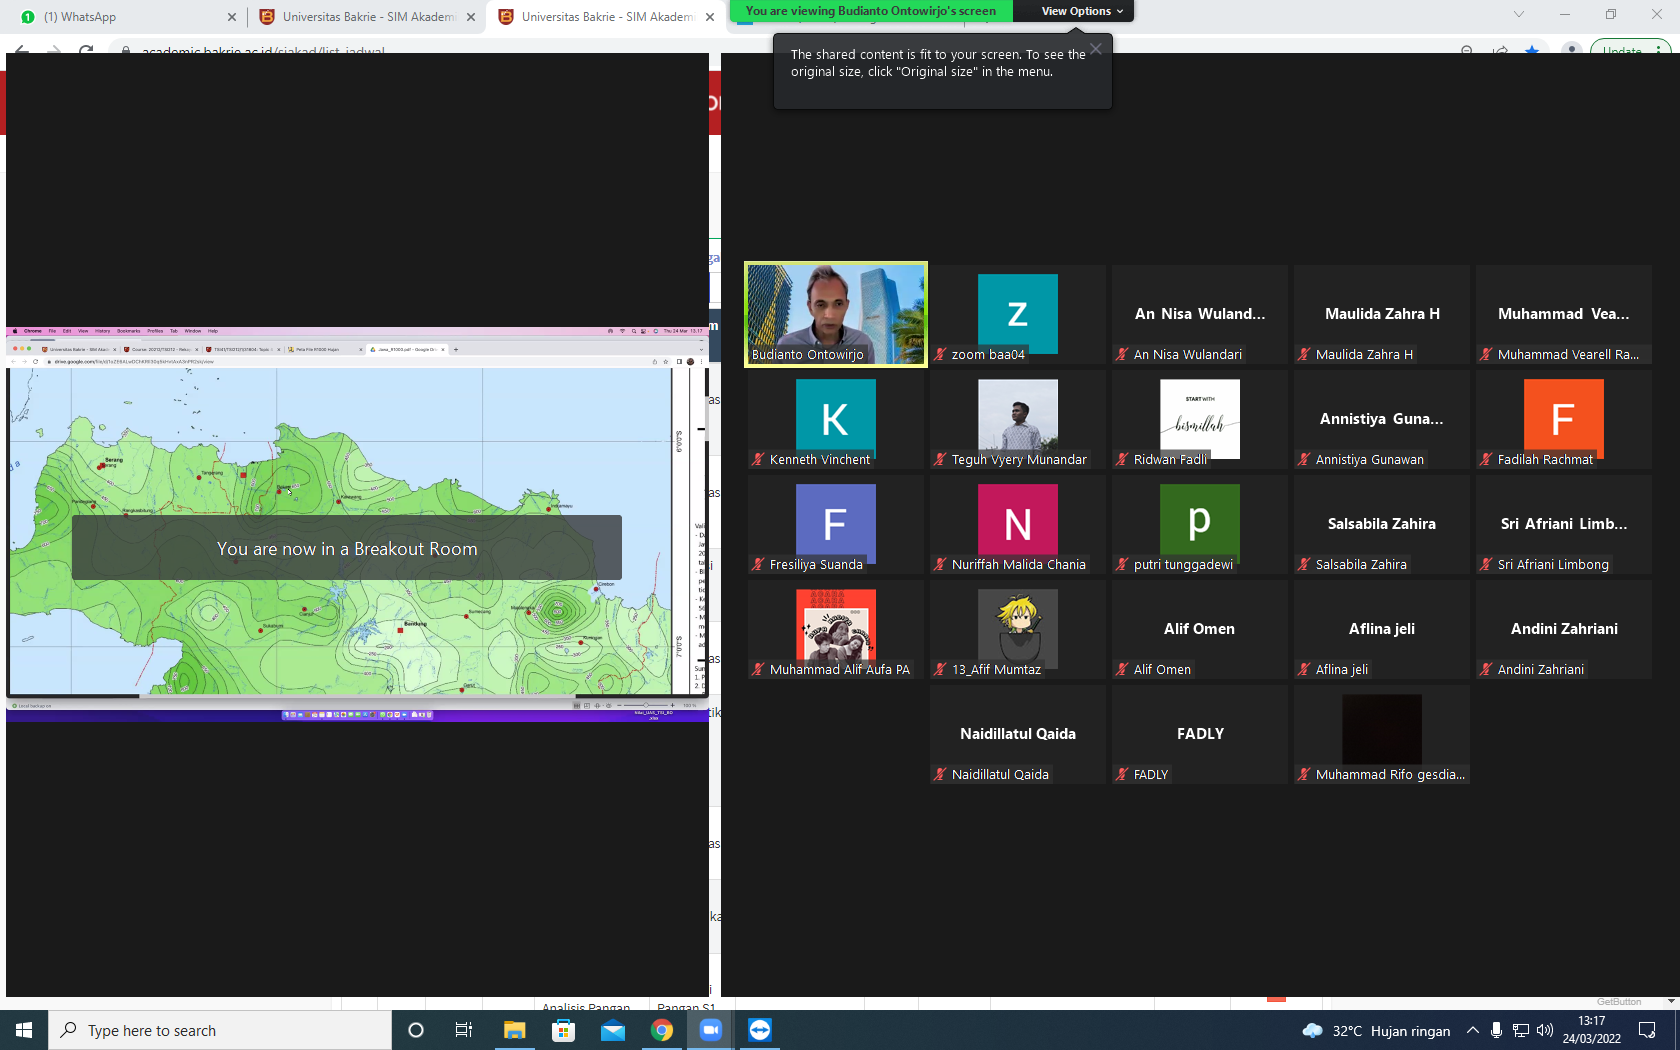Dismiss the shared content size tooltip
1680x1050 pixels.
1096,48
